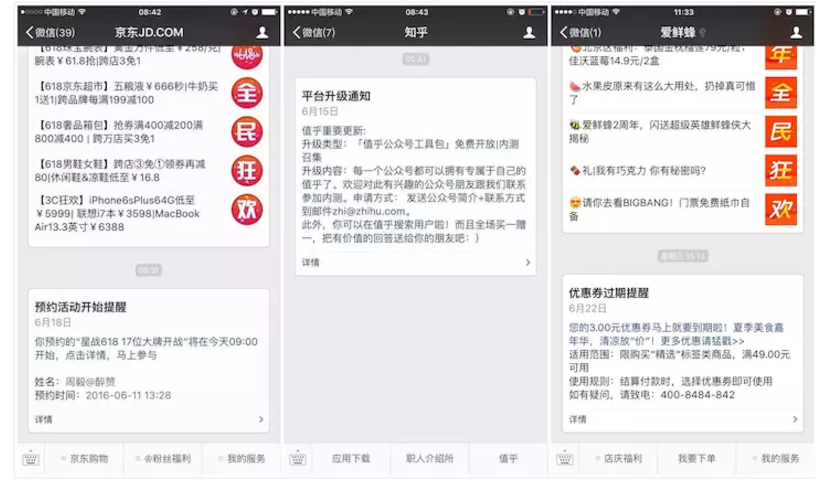
Task: Switch to keyboard input in the 京东JD.COM chat
Action: point(31,459)
